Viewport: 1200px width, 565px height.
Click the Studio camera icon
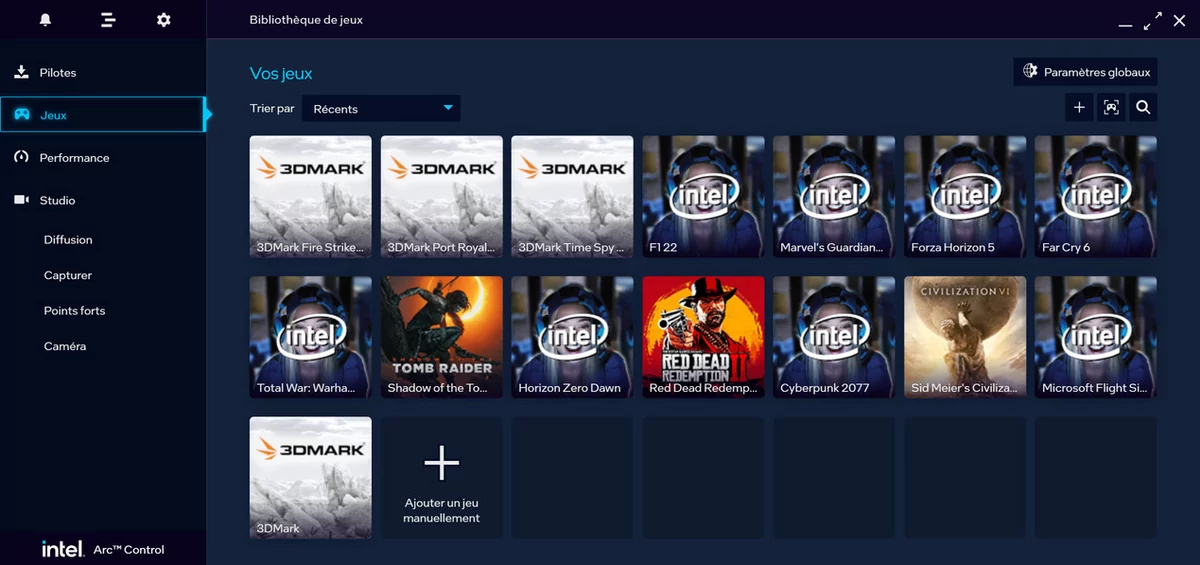pos(21,200)
